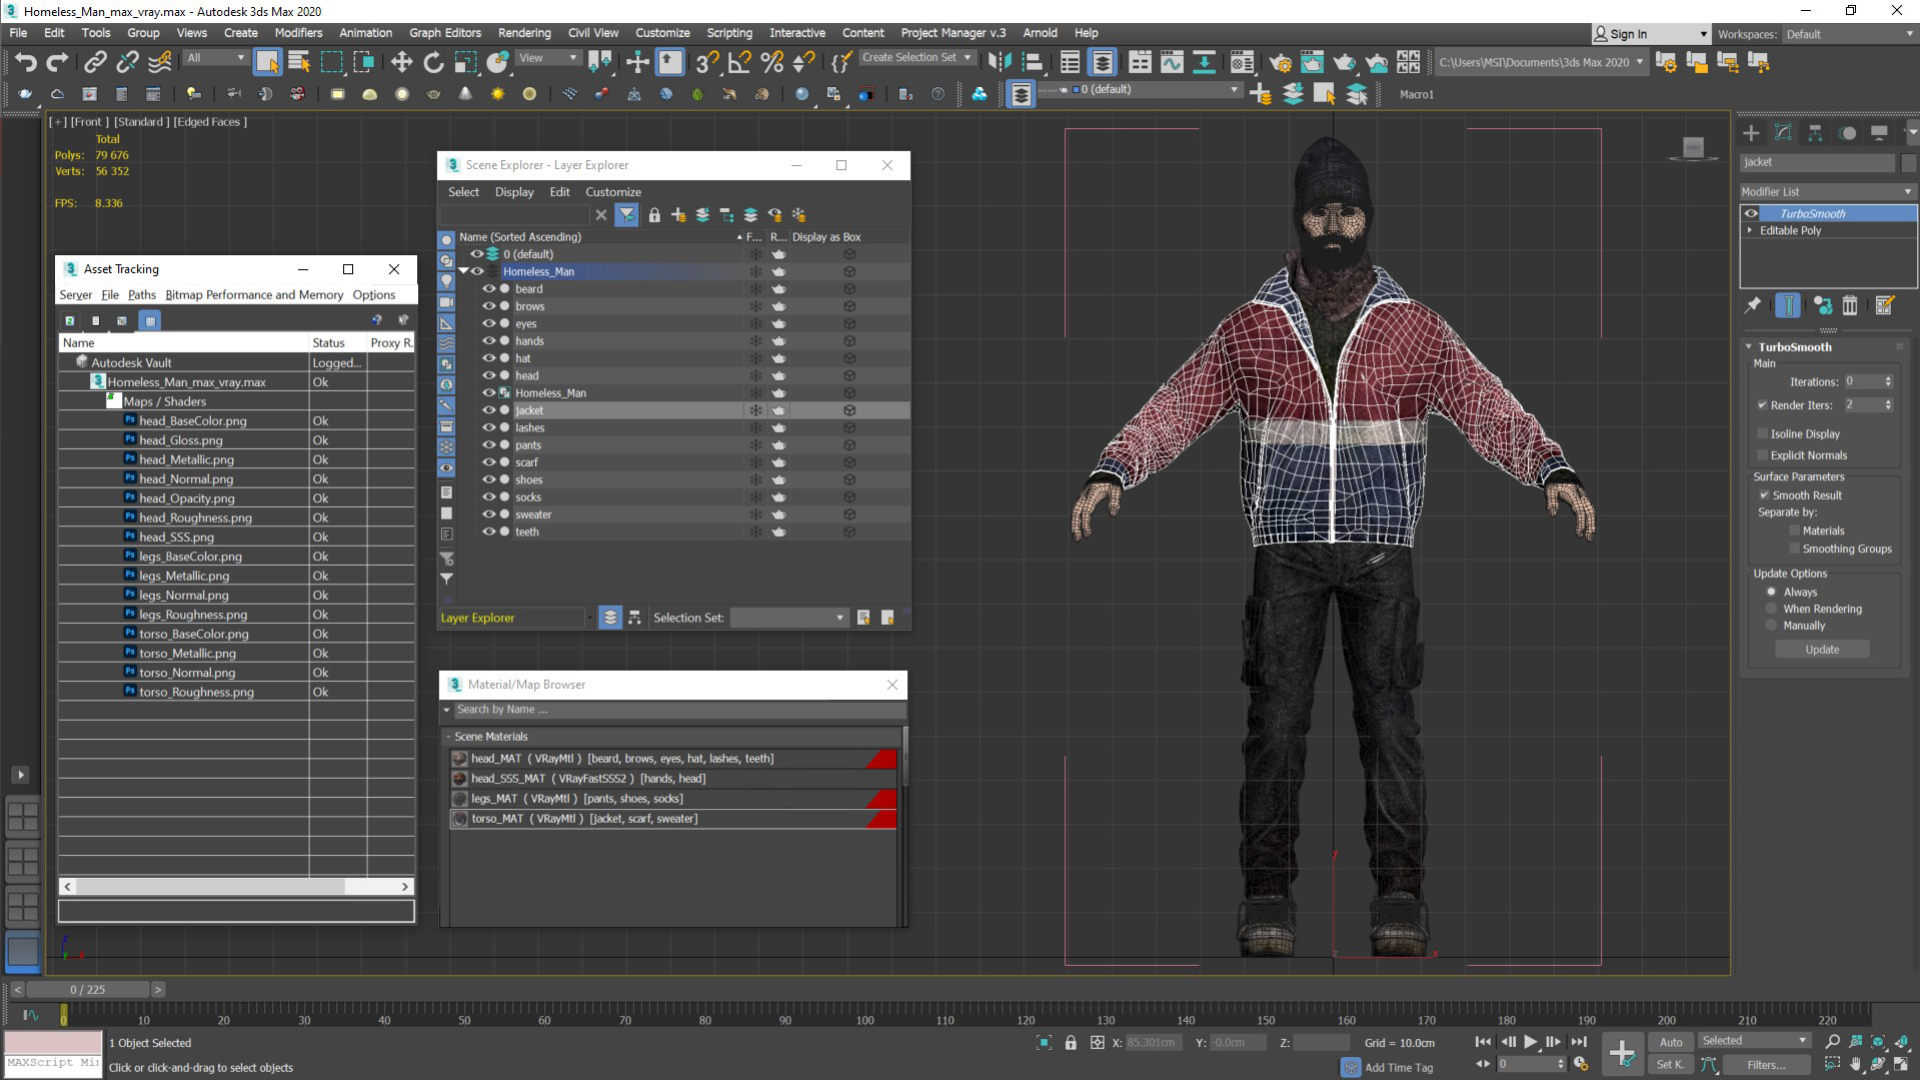Image resolution: width=1920 pixels, height=1080 pixels.
Task: Open the Modifier List dropdown
Action: 1826,192
